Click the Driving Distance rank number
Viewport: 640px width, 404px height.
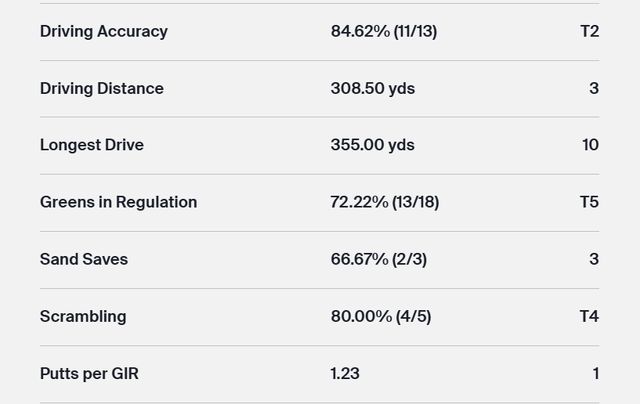(594, 88)
